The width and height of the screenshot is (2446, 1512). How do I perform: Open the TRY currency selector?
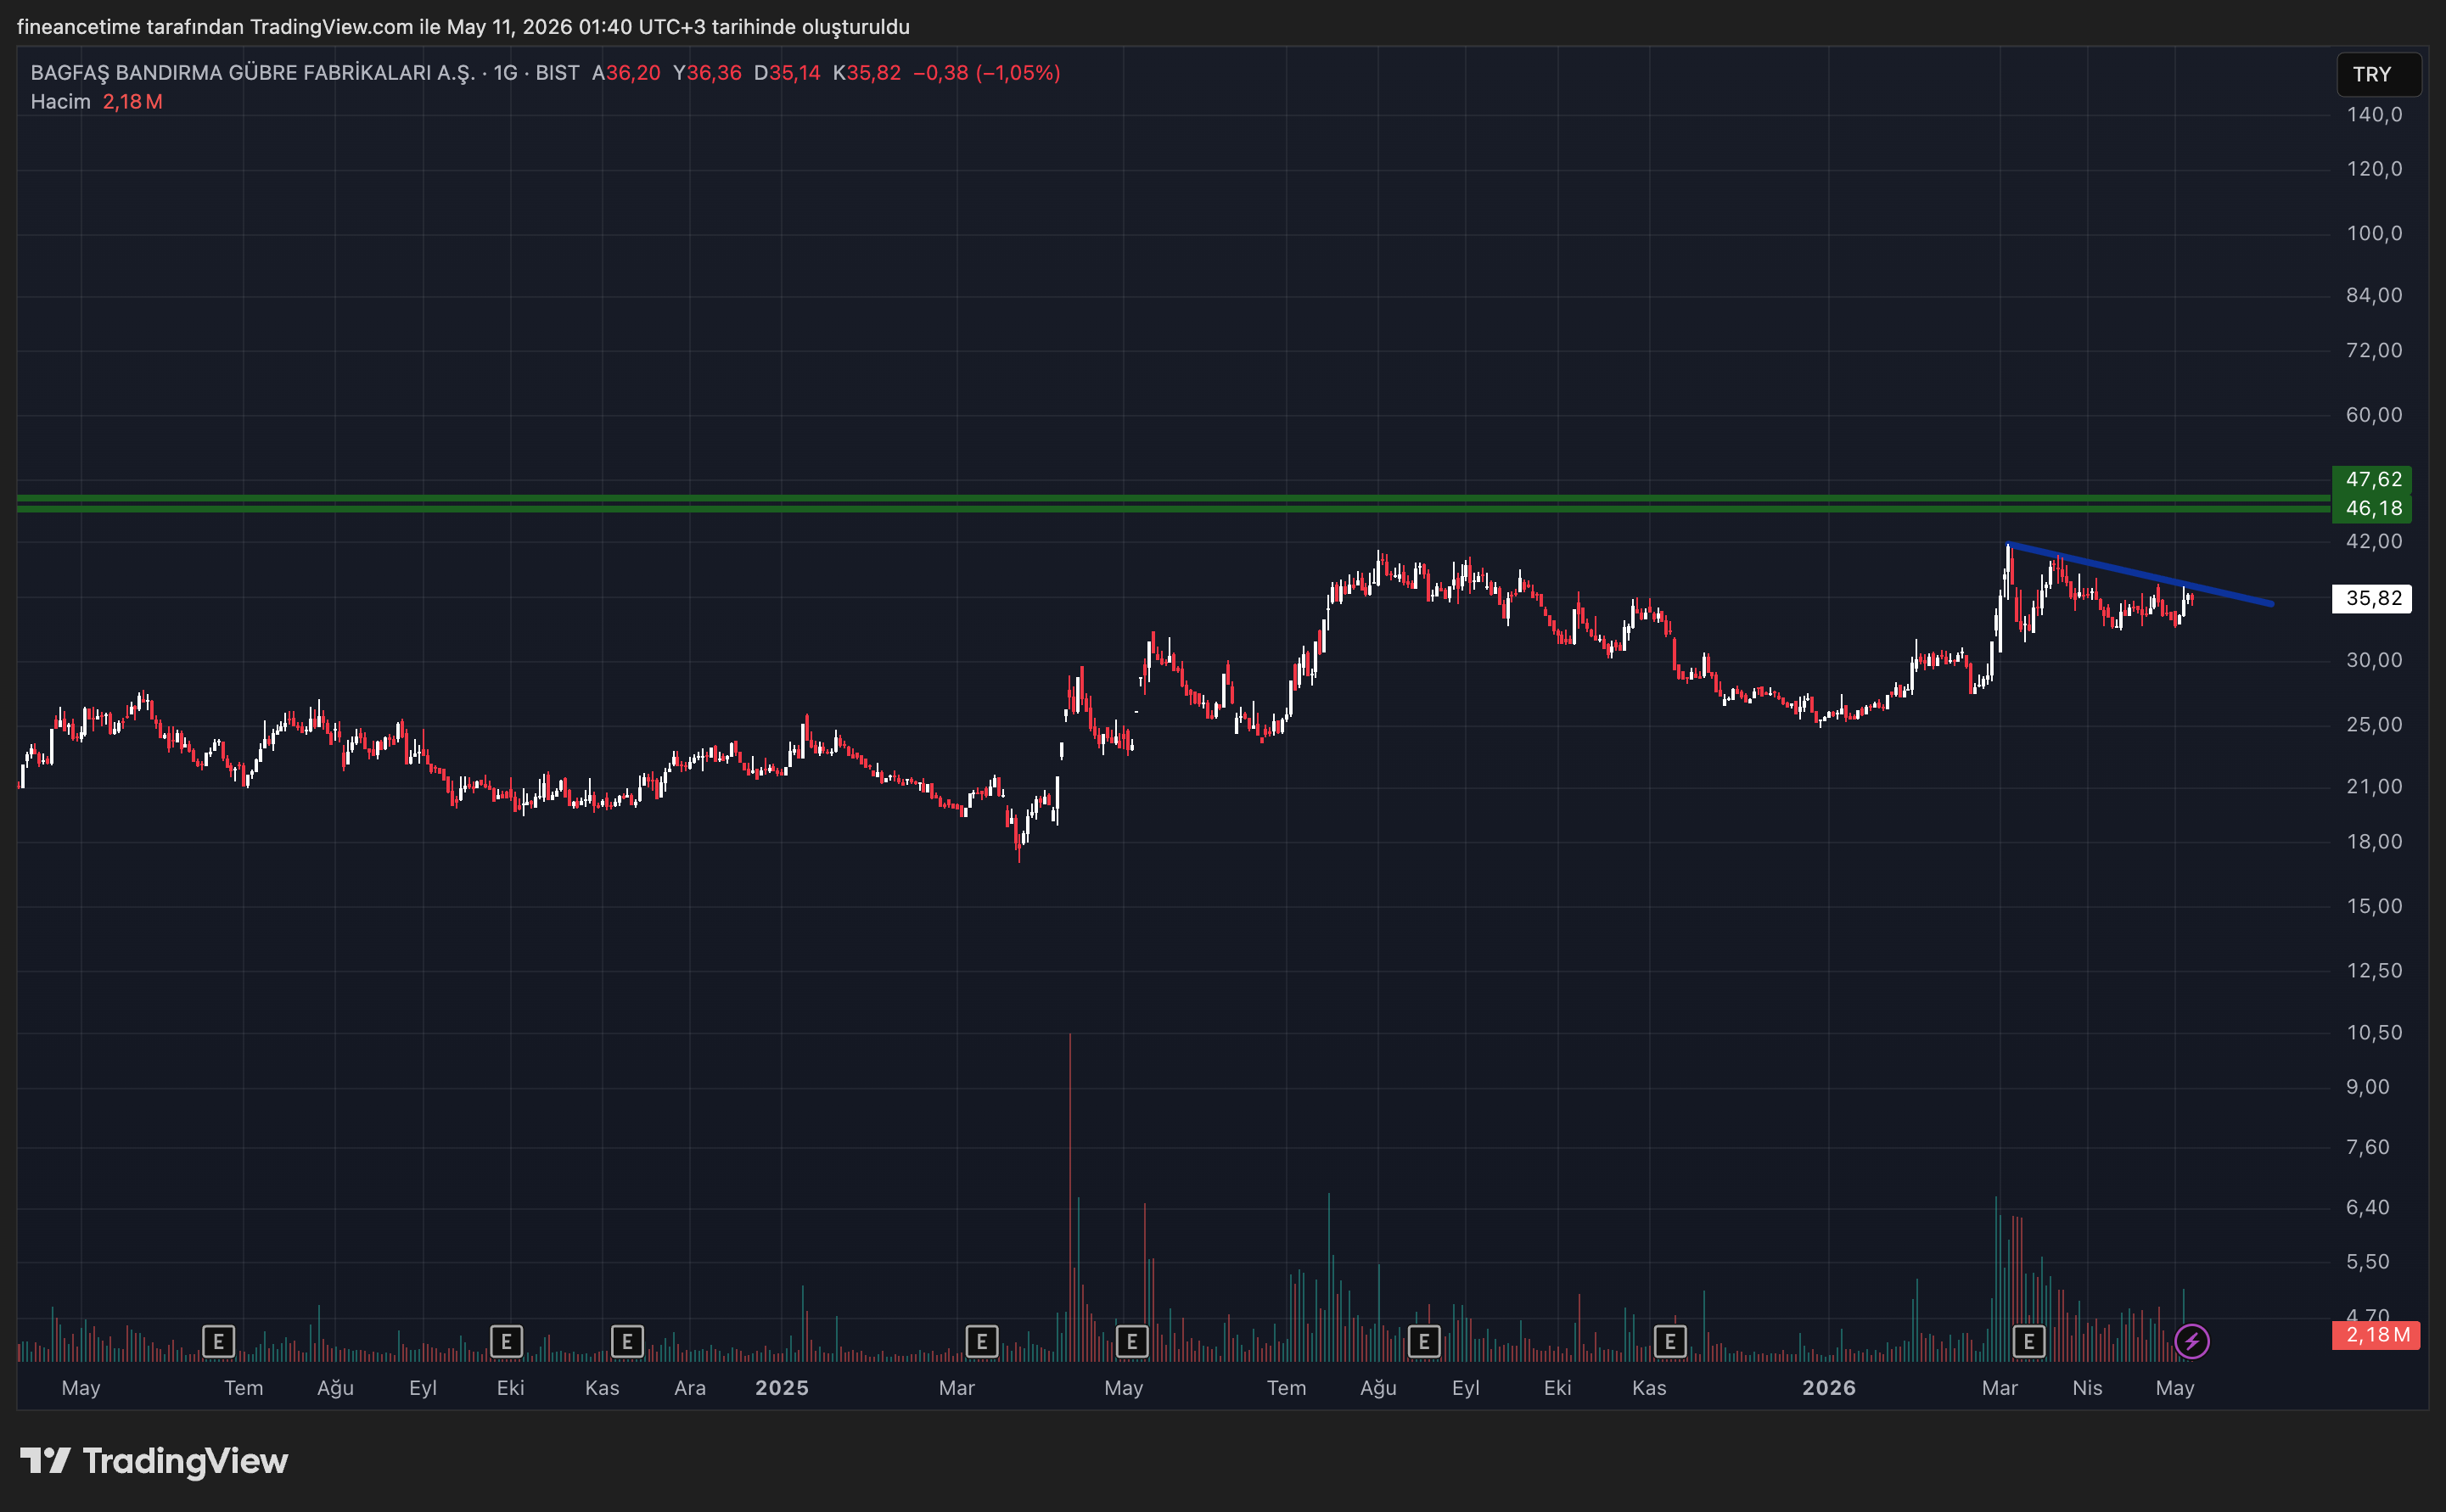(x=2379, y=74)
